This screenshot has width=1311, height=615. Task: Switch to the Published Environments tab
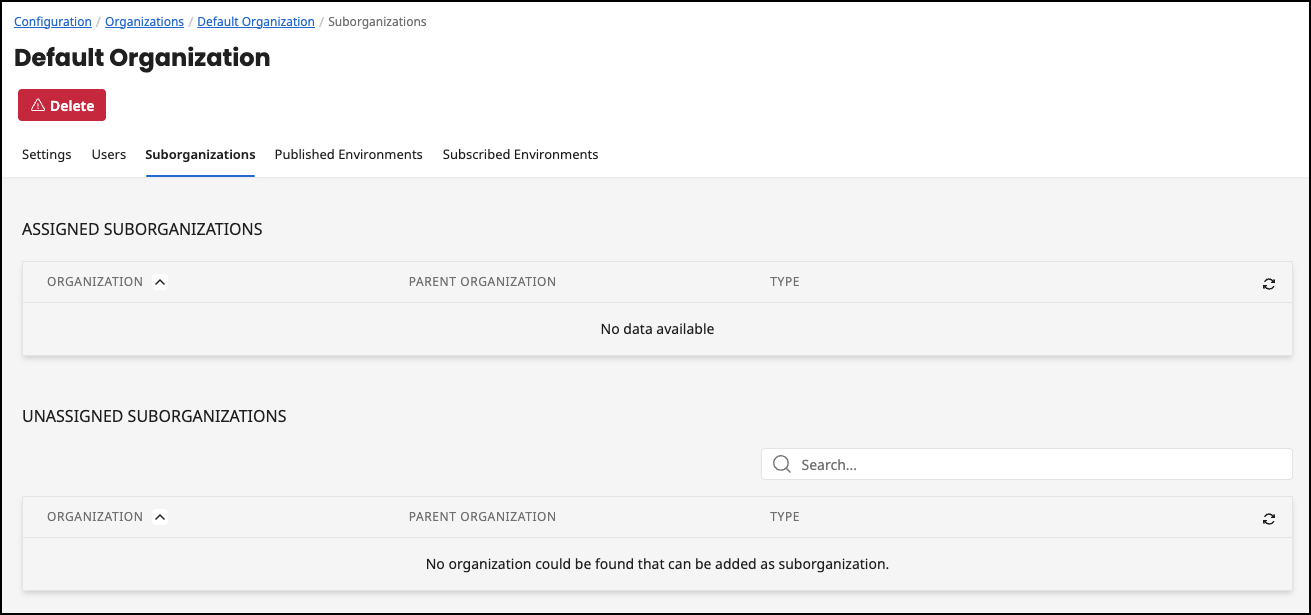coord(348,154)
